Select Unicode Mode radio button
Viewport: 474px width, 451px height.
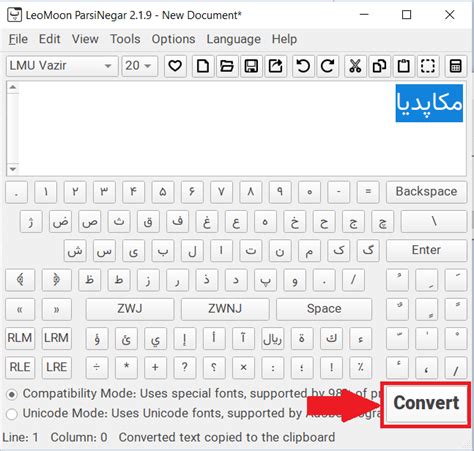pyautogui.click(x=12, y=414)
